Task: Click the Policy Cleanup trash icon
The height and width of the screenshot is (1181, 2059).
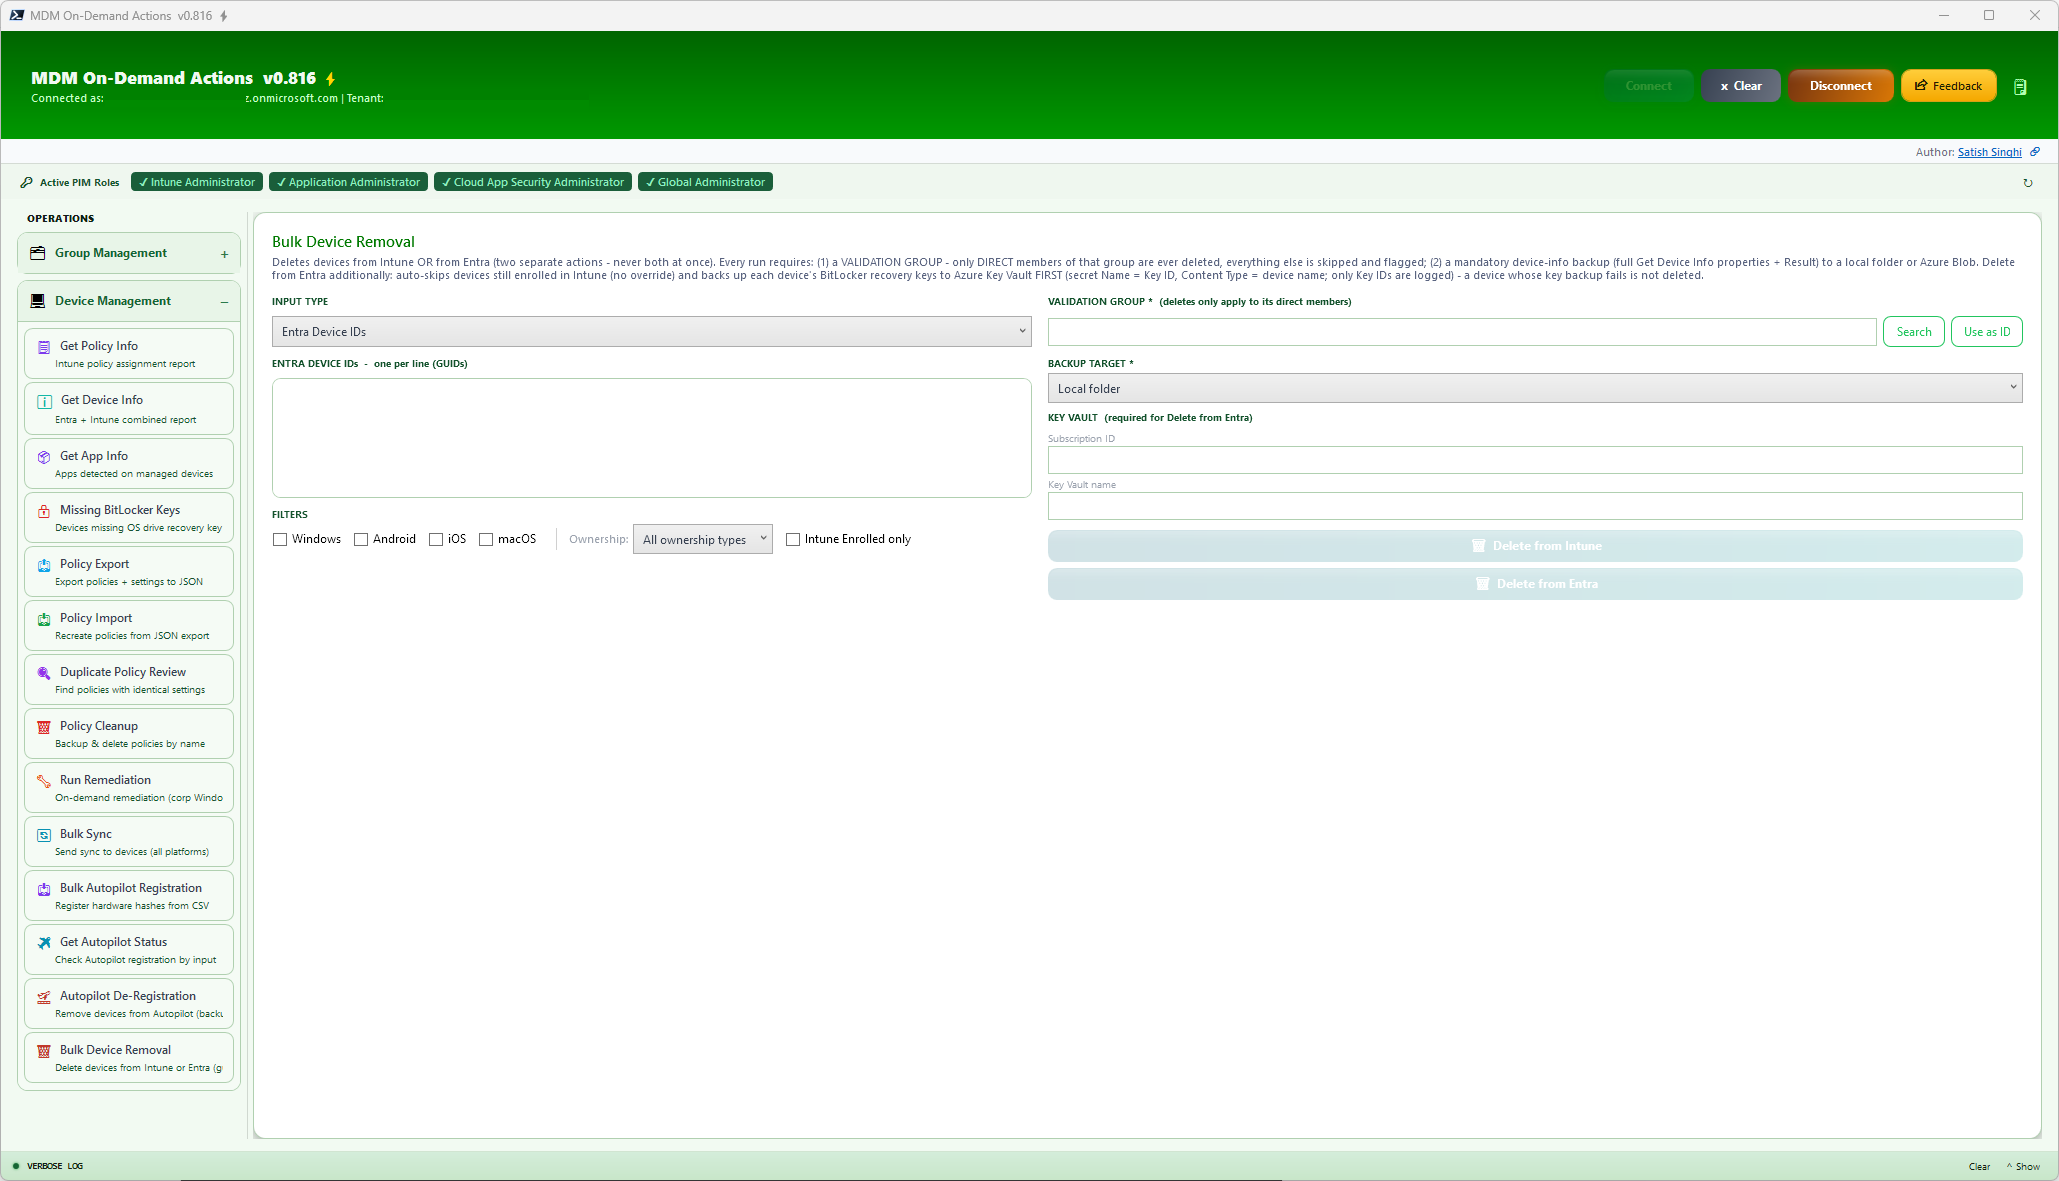Action: pyautogui.click(x=44, y=727)
